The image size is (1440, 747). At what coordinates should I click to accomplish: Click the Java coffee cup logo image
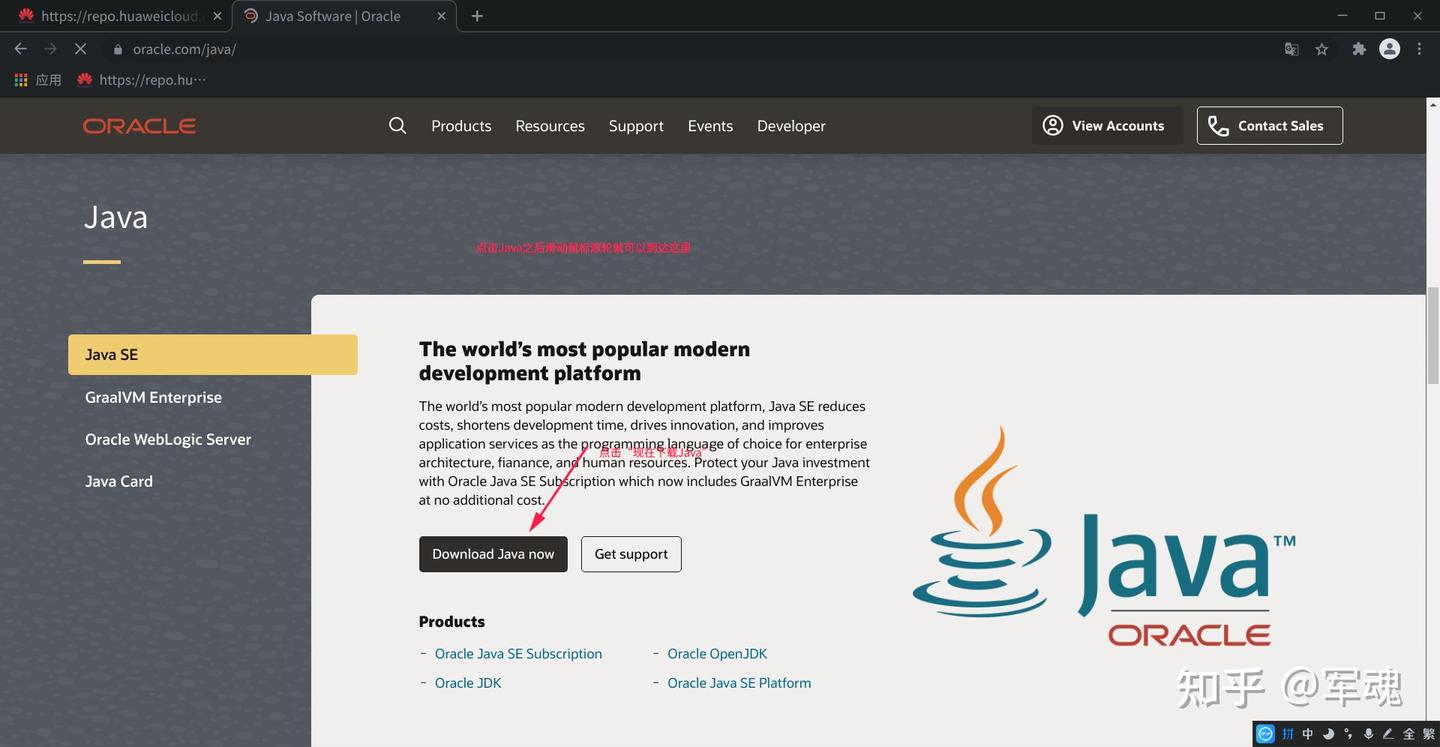(x=1104, y=536)
